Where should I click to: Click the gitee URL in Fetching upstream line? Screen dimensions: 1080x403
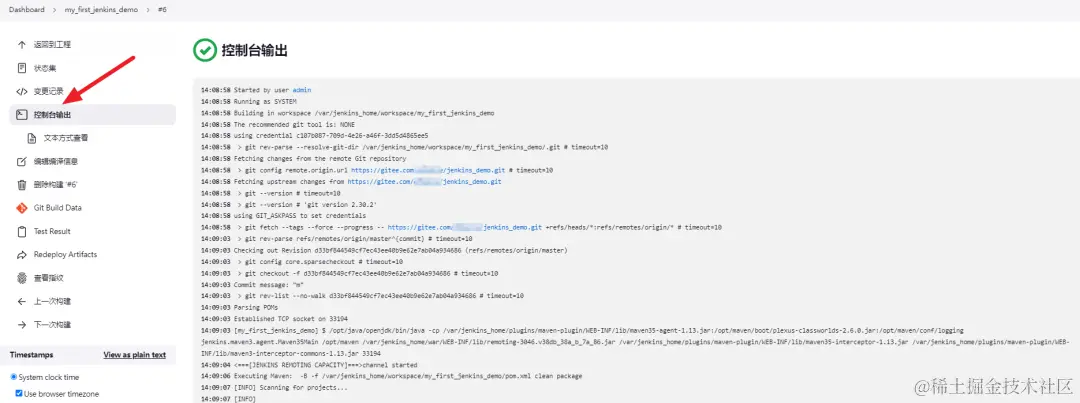point(424,182)
